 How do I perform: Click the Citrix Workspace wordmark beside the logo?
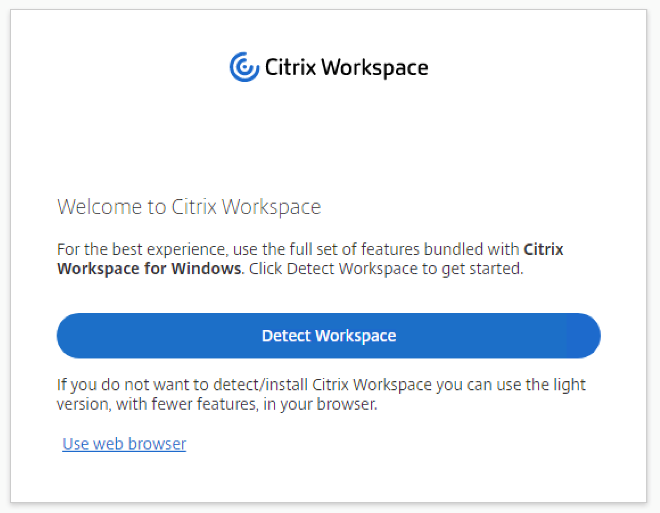tap(346, 68)
